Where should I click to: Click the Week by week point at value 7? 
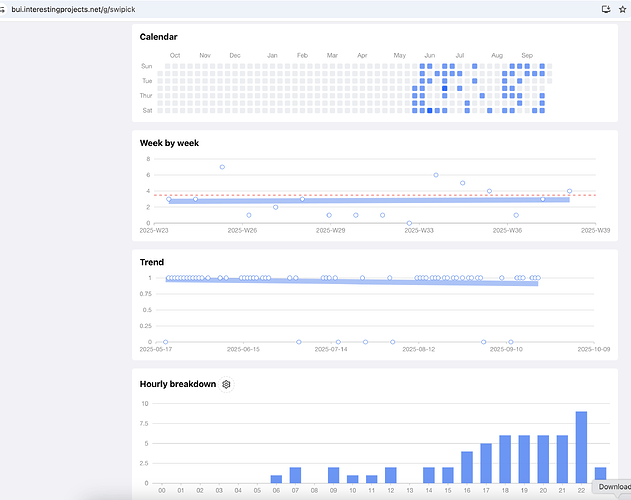pos(222,167)
